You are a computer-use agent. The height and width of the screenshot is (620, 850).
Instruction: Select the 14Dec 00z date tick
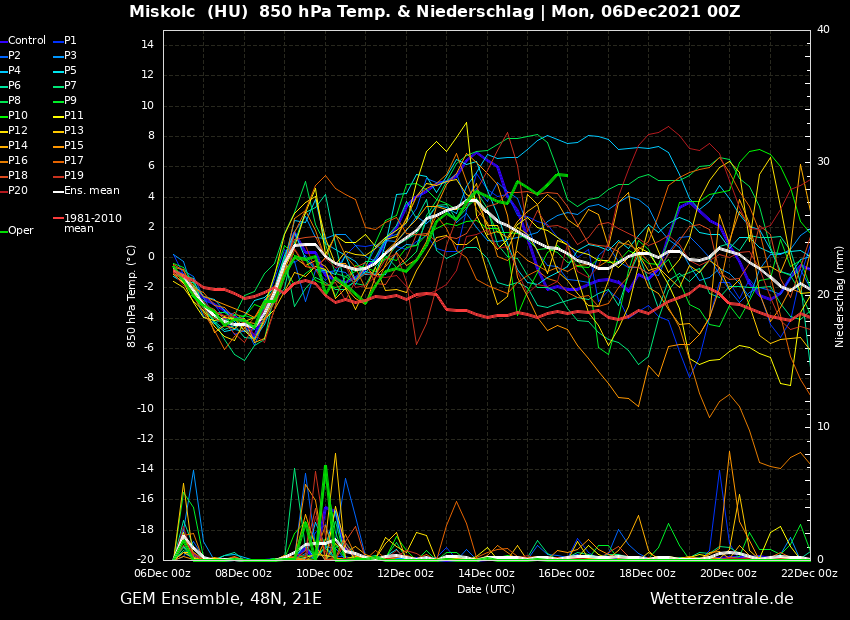(486, 573)
